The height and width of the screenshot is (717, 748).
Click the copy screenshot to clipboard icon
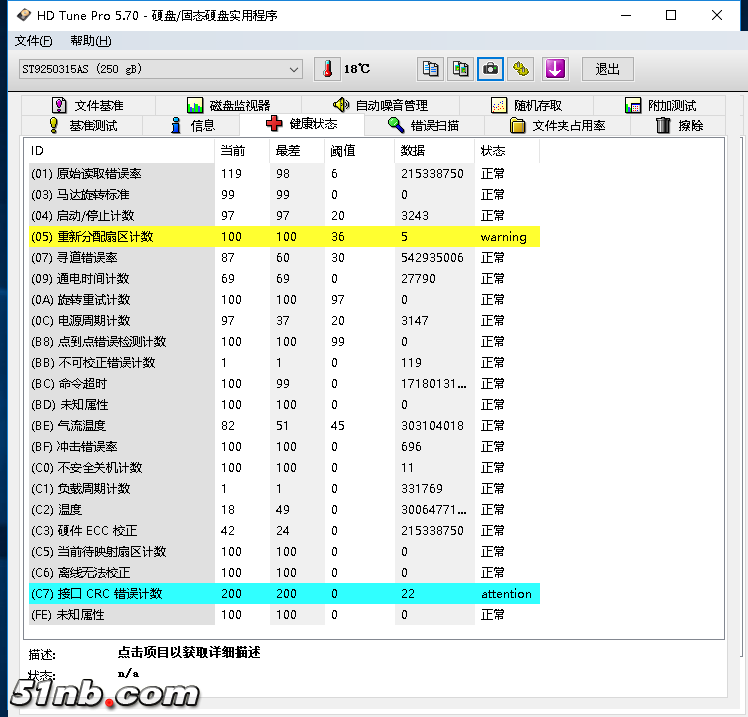[x=460, y=69]
